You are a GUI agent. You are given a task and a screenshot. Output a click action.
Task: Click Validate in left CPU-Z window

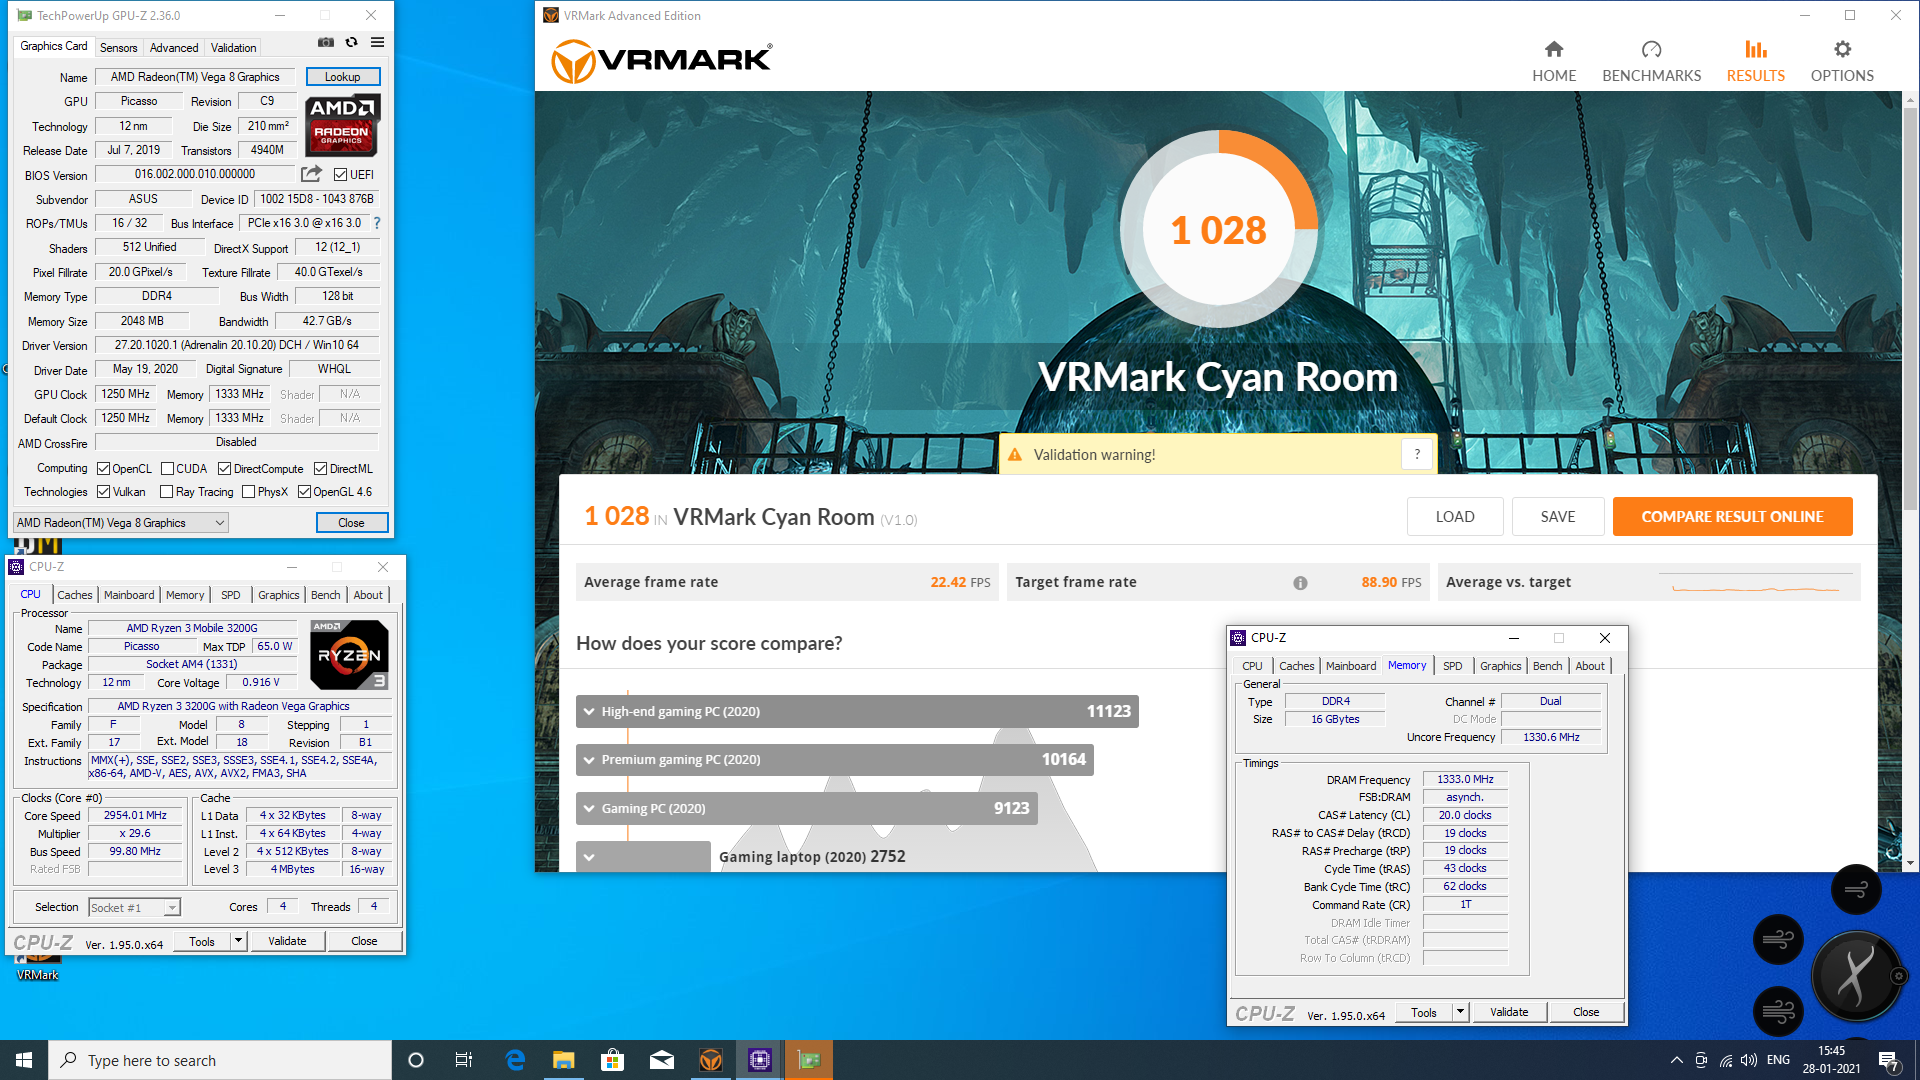point(287,941)
